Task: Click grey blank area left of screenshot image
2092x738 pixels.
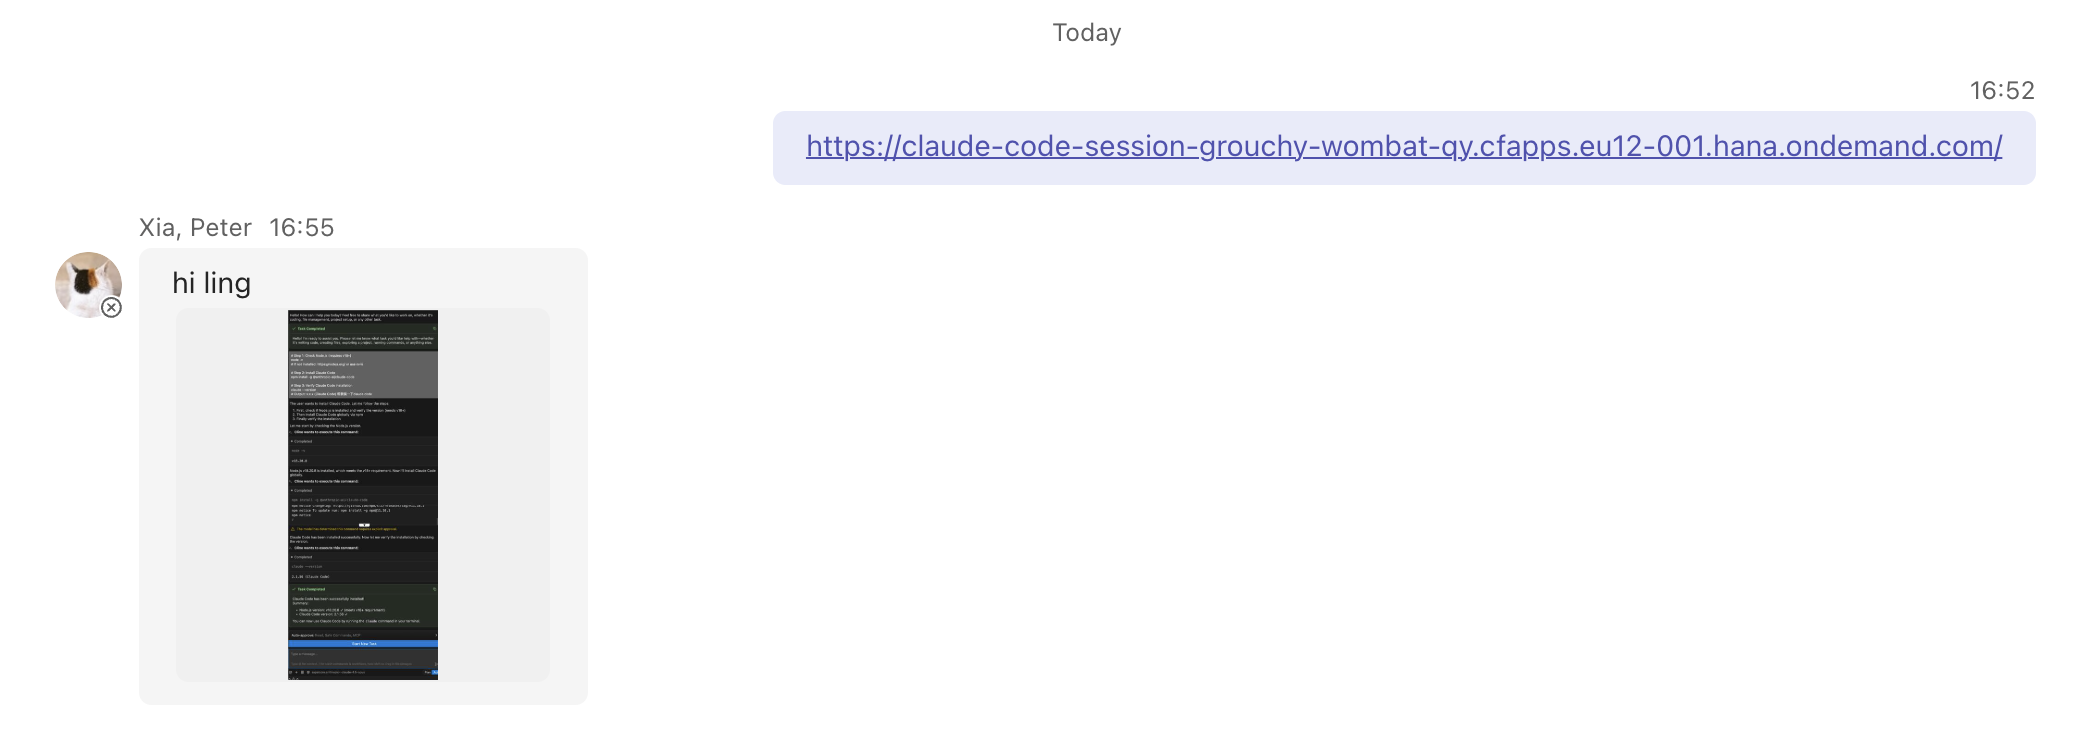Action: tap(232, 495)
